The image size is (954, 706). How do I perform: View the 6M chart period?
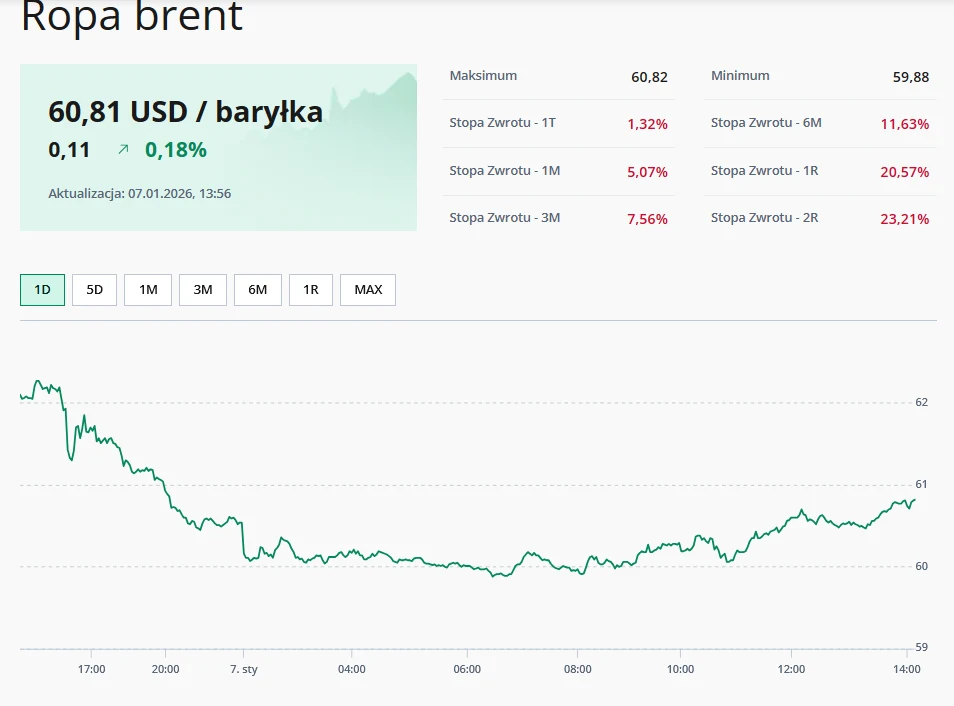pyautogui.click(x=257, y=289)
